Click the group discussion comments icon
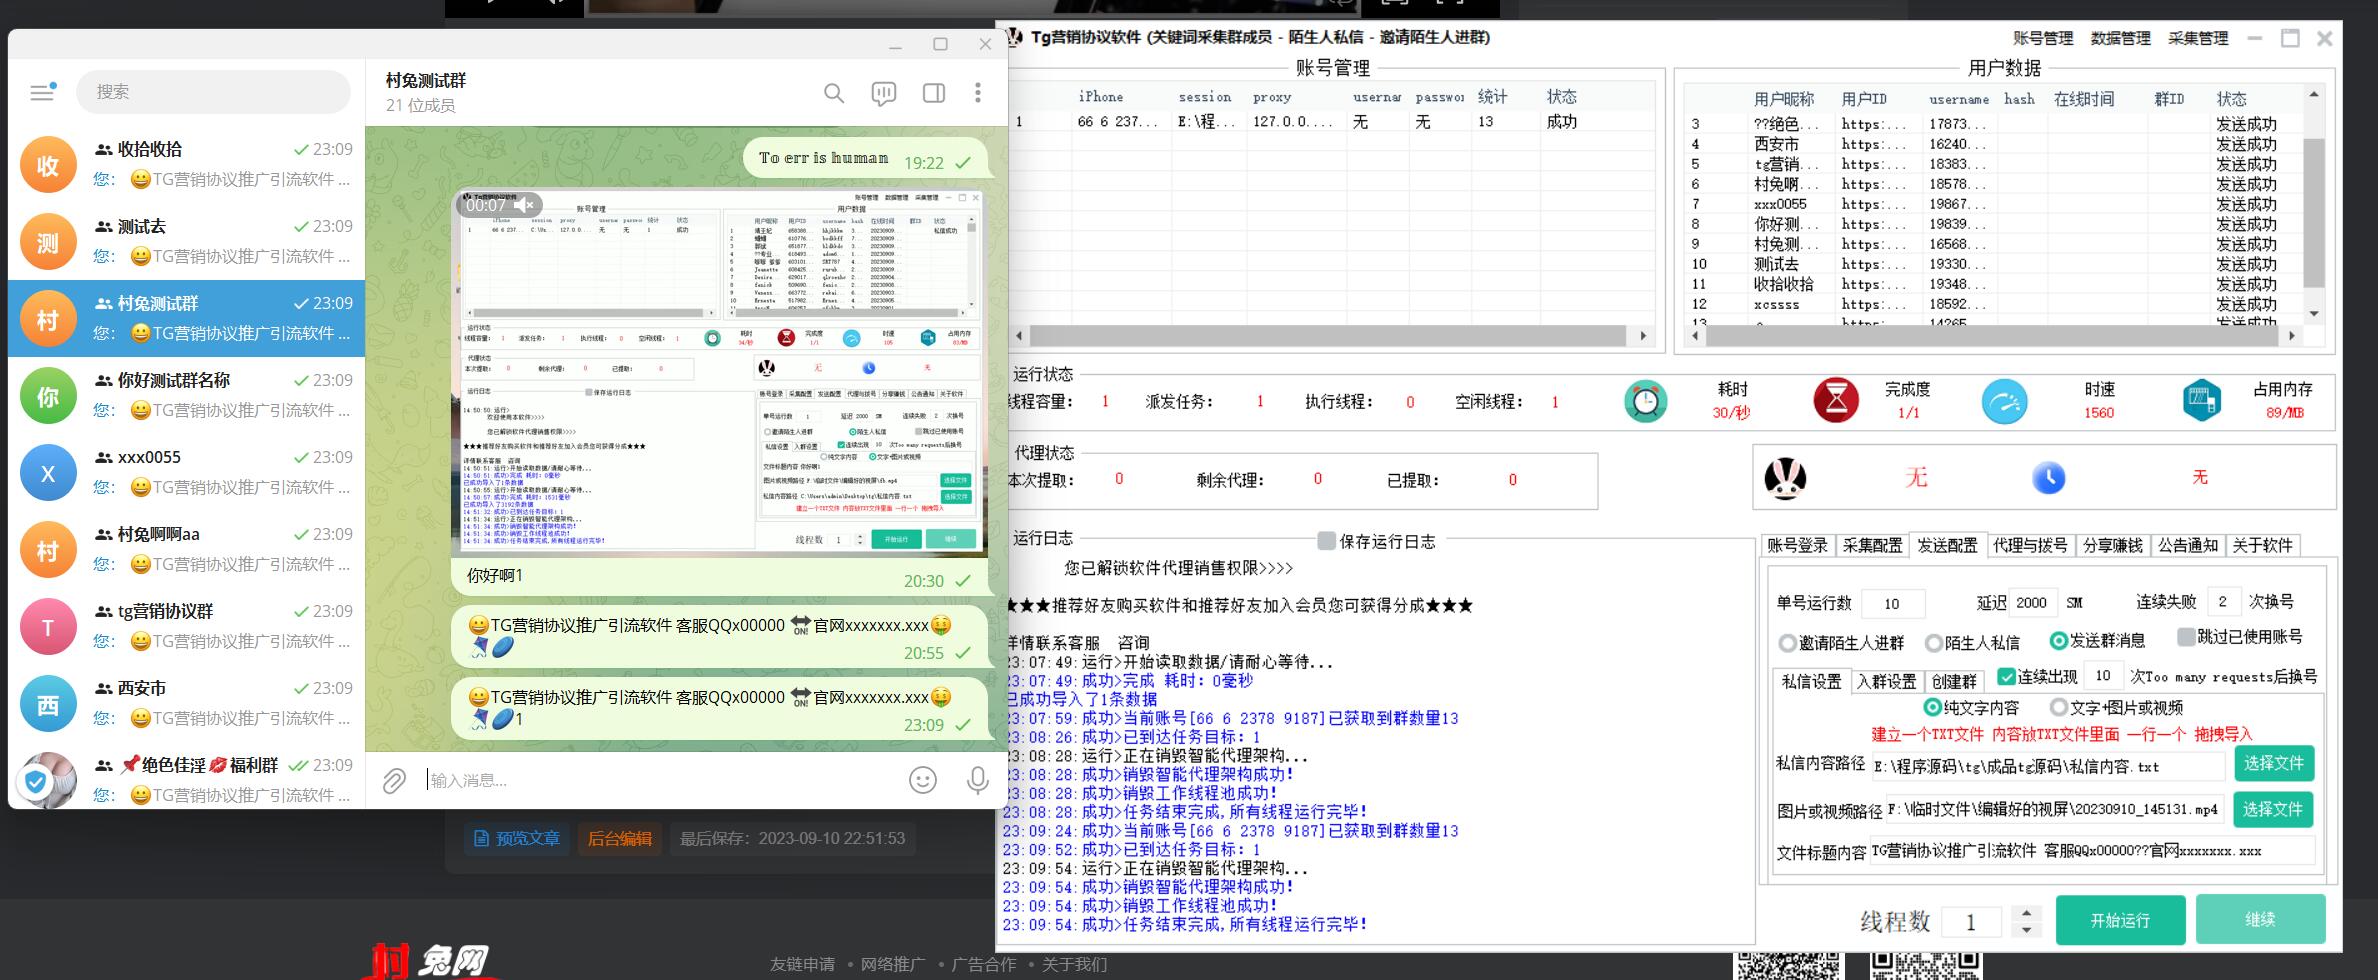This screenshot has width=2378, height=980. (883, 93)
